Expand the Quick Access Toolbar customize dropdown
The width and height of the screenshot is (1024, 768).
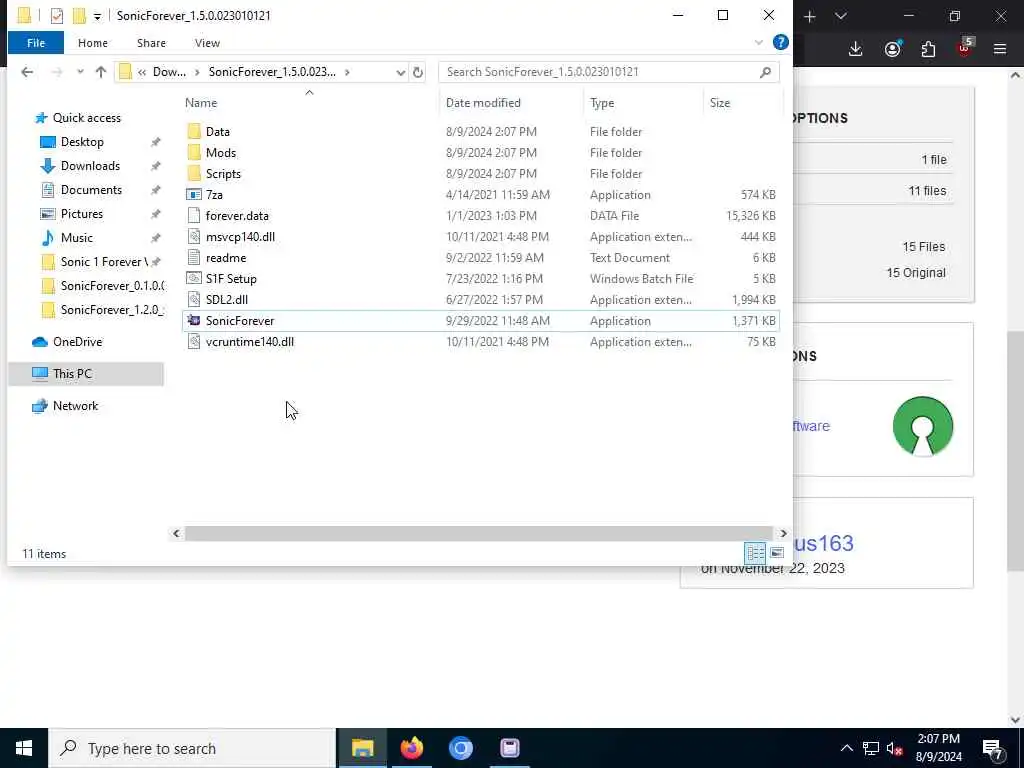pos(97,16)
